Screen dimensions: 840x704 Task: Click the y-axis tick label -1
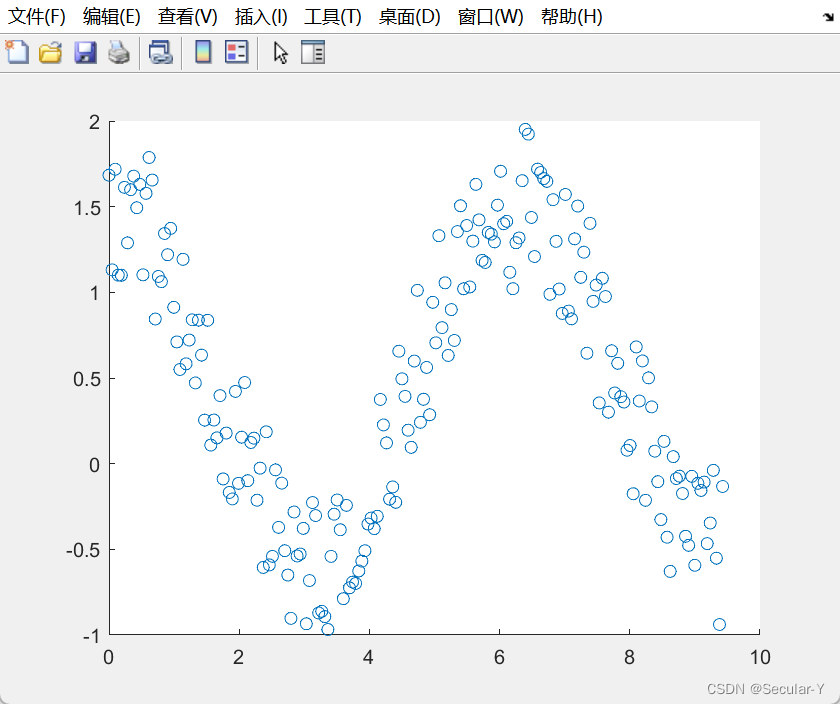[x=92, y=636]
